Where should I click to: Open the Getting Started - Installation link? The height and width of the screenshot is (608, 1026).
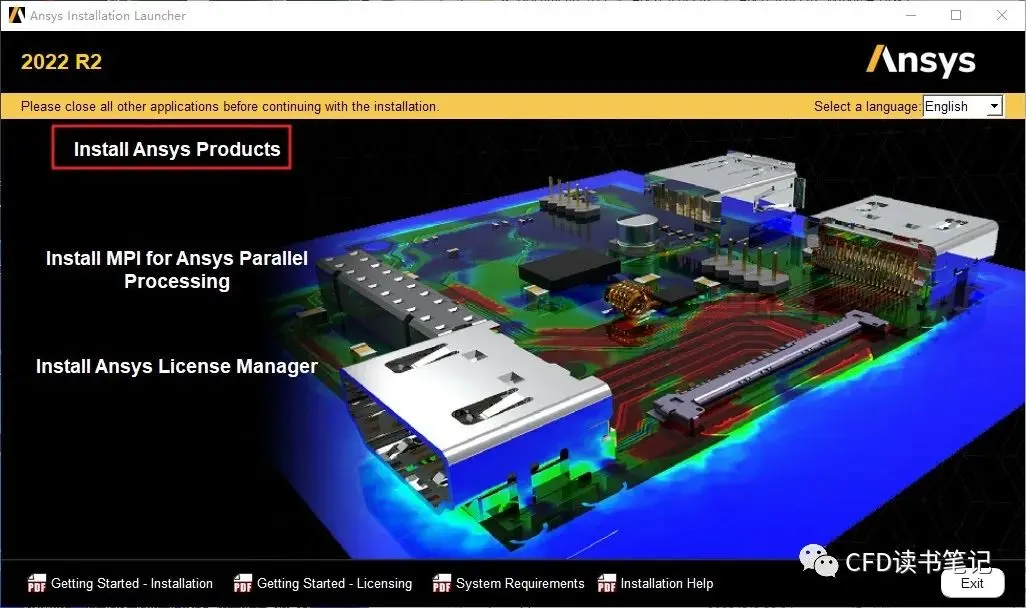132,583
